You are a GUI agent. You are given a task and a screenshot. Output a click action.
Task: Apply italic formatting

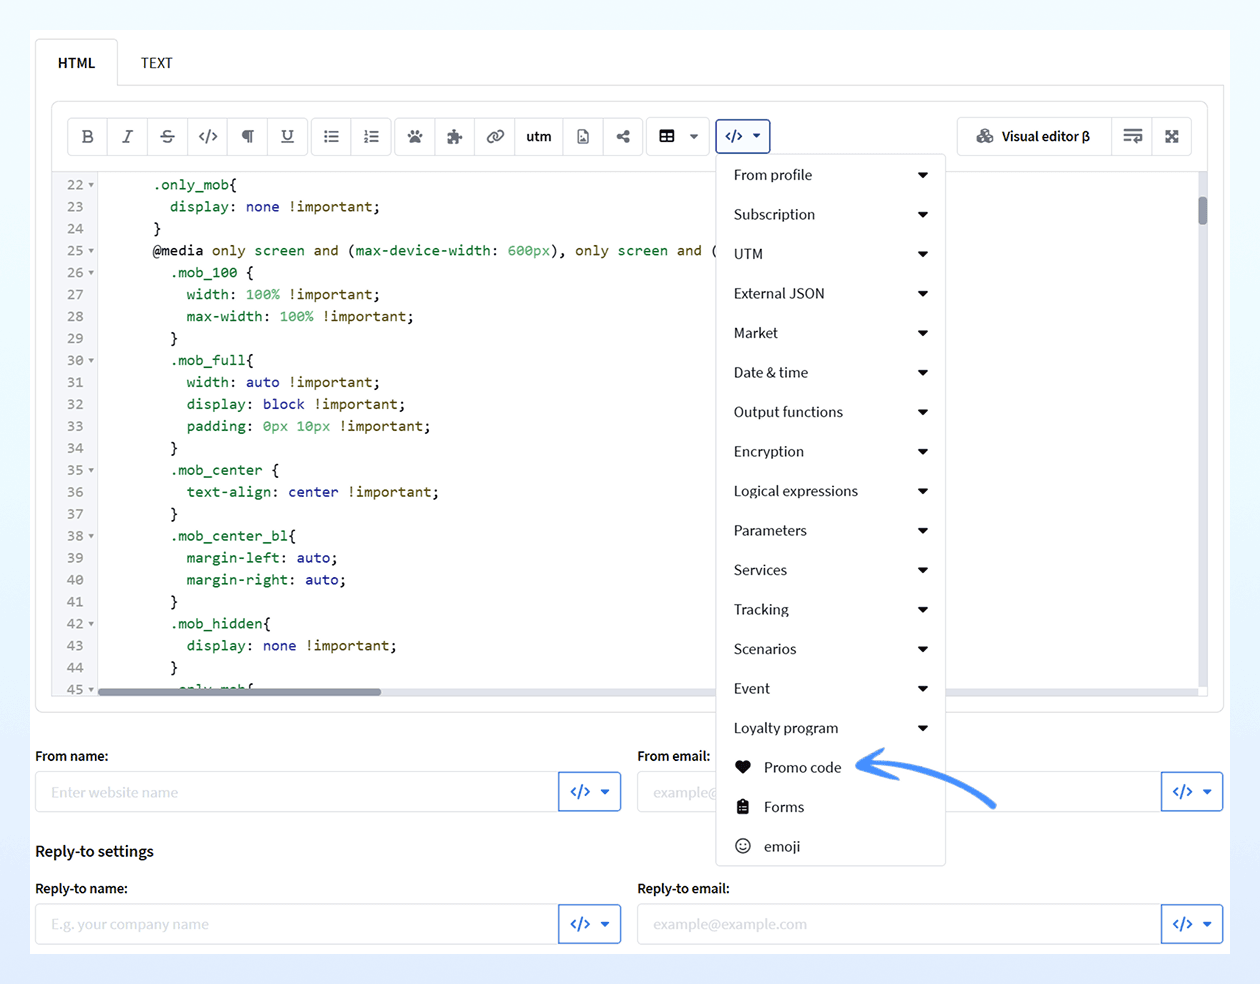127,136
